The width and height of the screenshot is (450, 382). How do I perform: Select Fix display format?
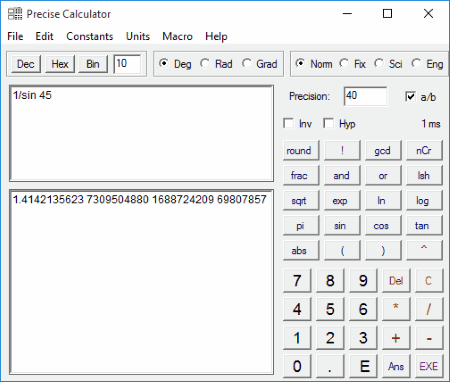coord(352,64)
